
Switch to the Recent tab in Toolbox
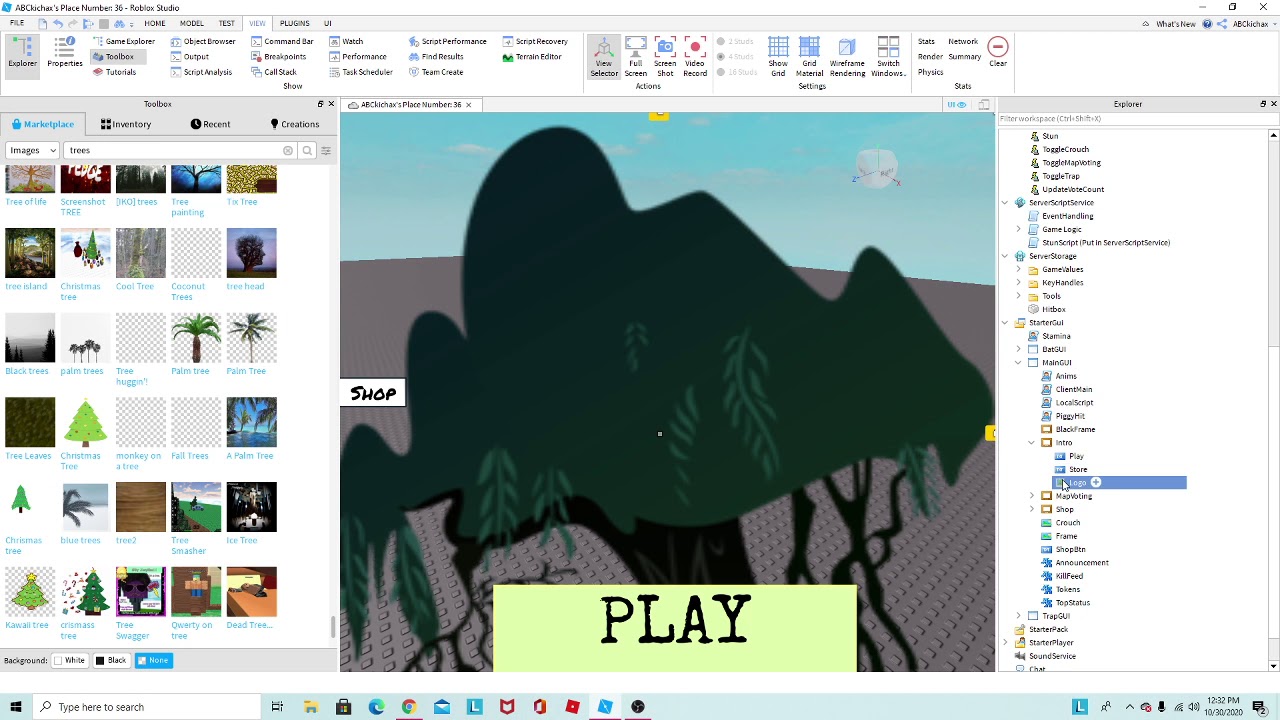[210, 124]
